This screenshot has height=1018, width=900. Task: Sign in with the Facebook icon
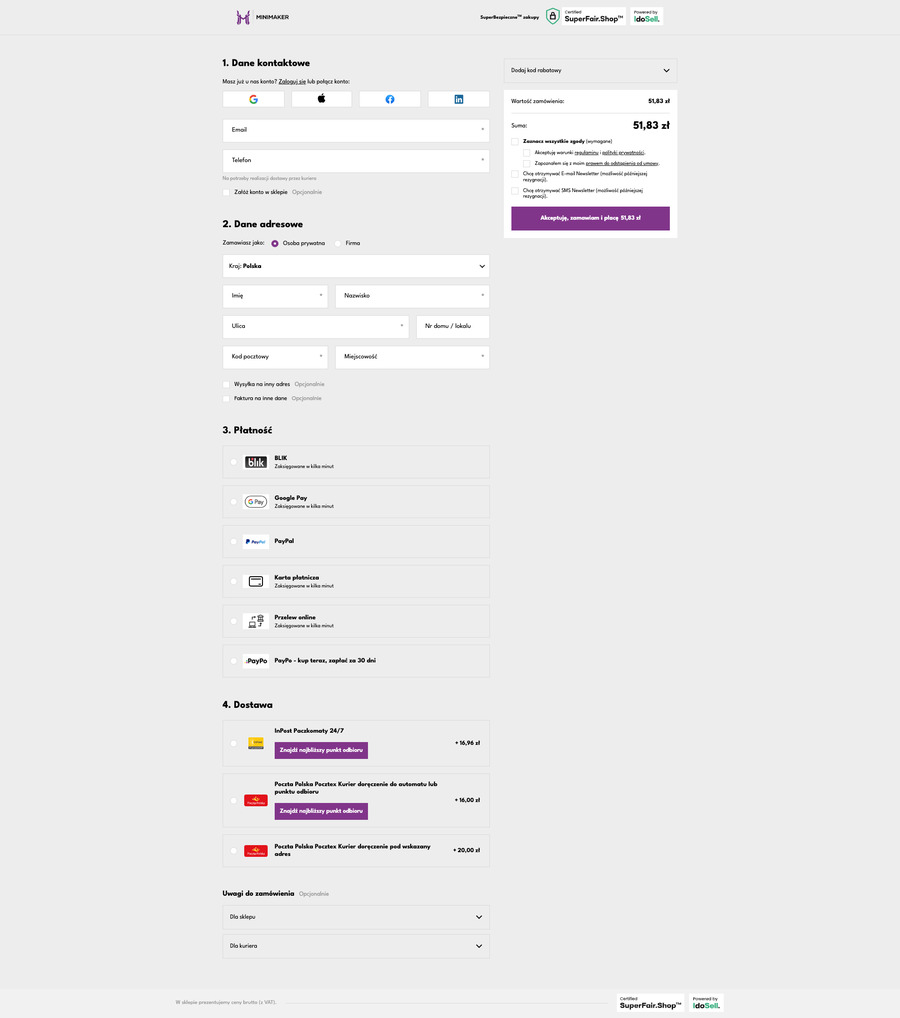pyautogui.click(x=390, y=99)
